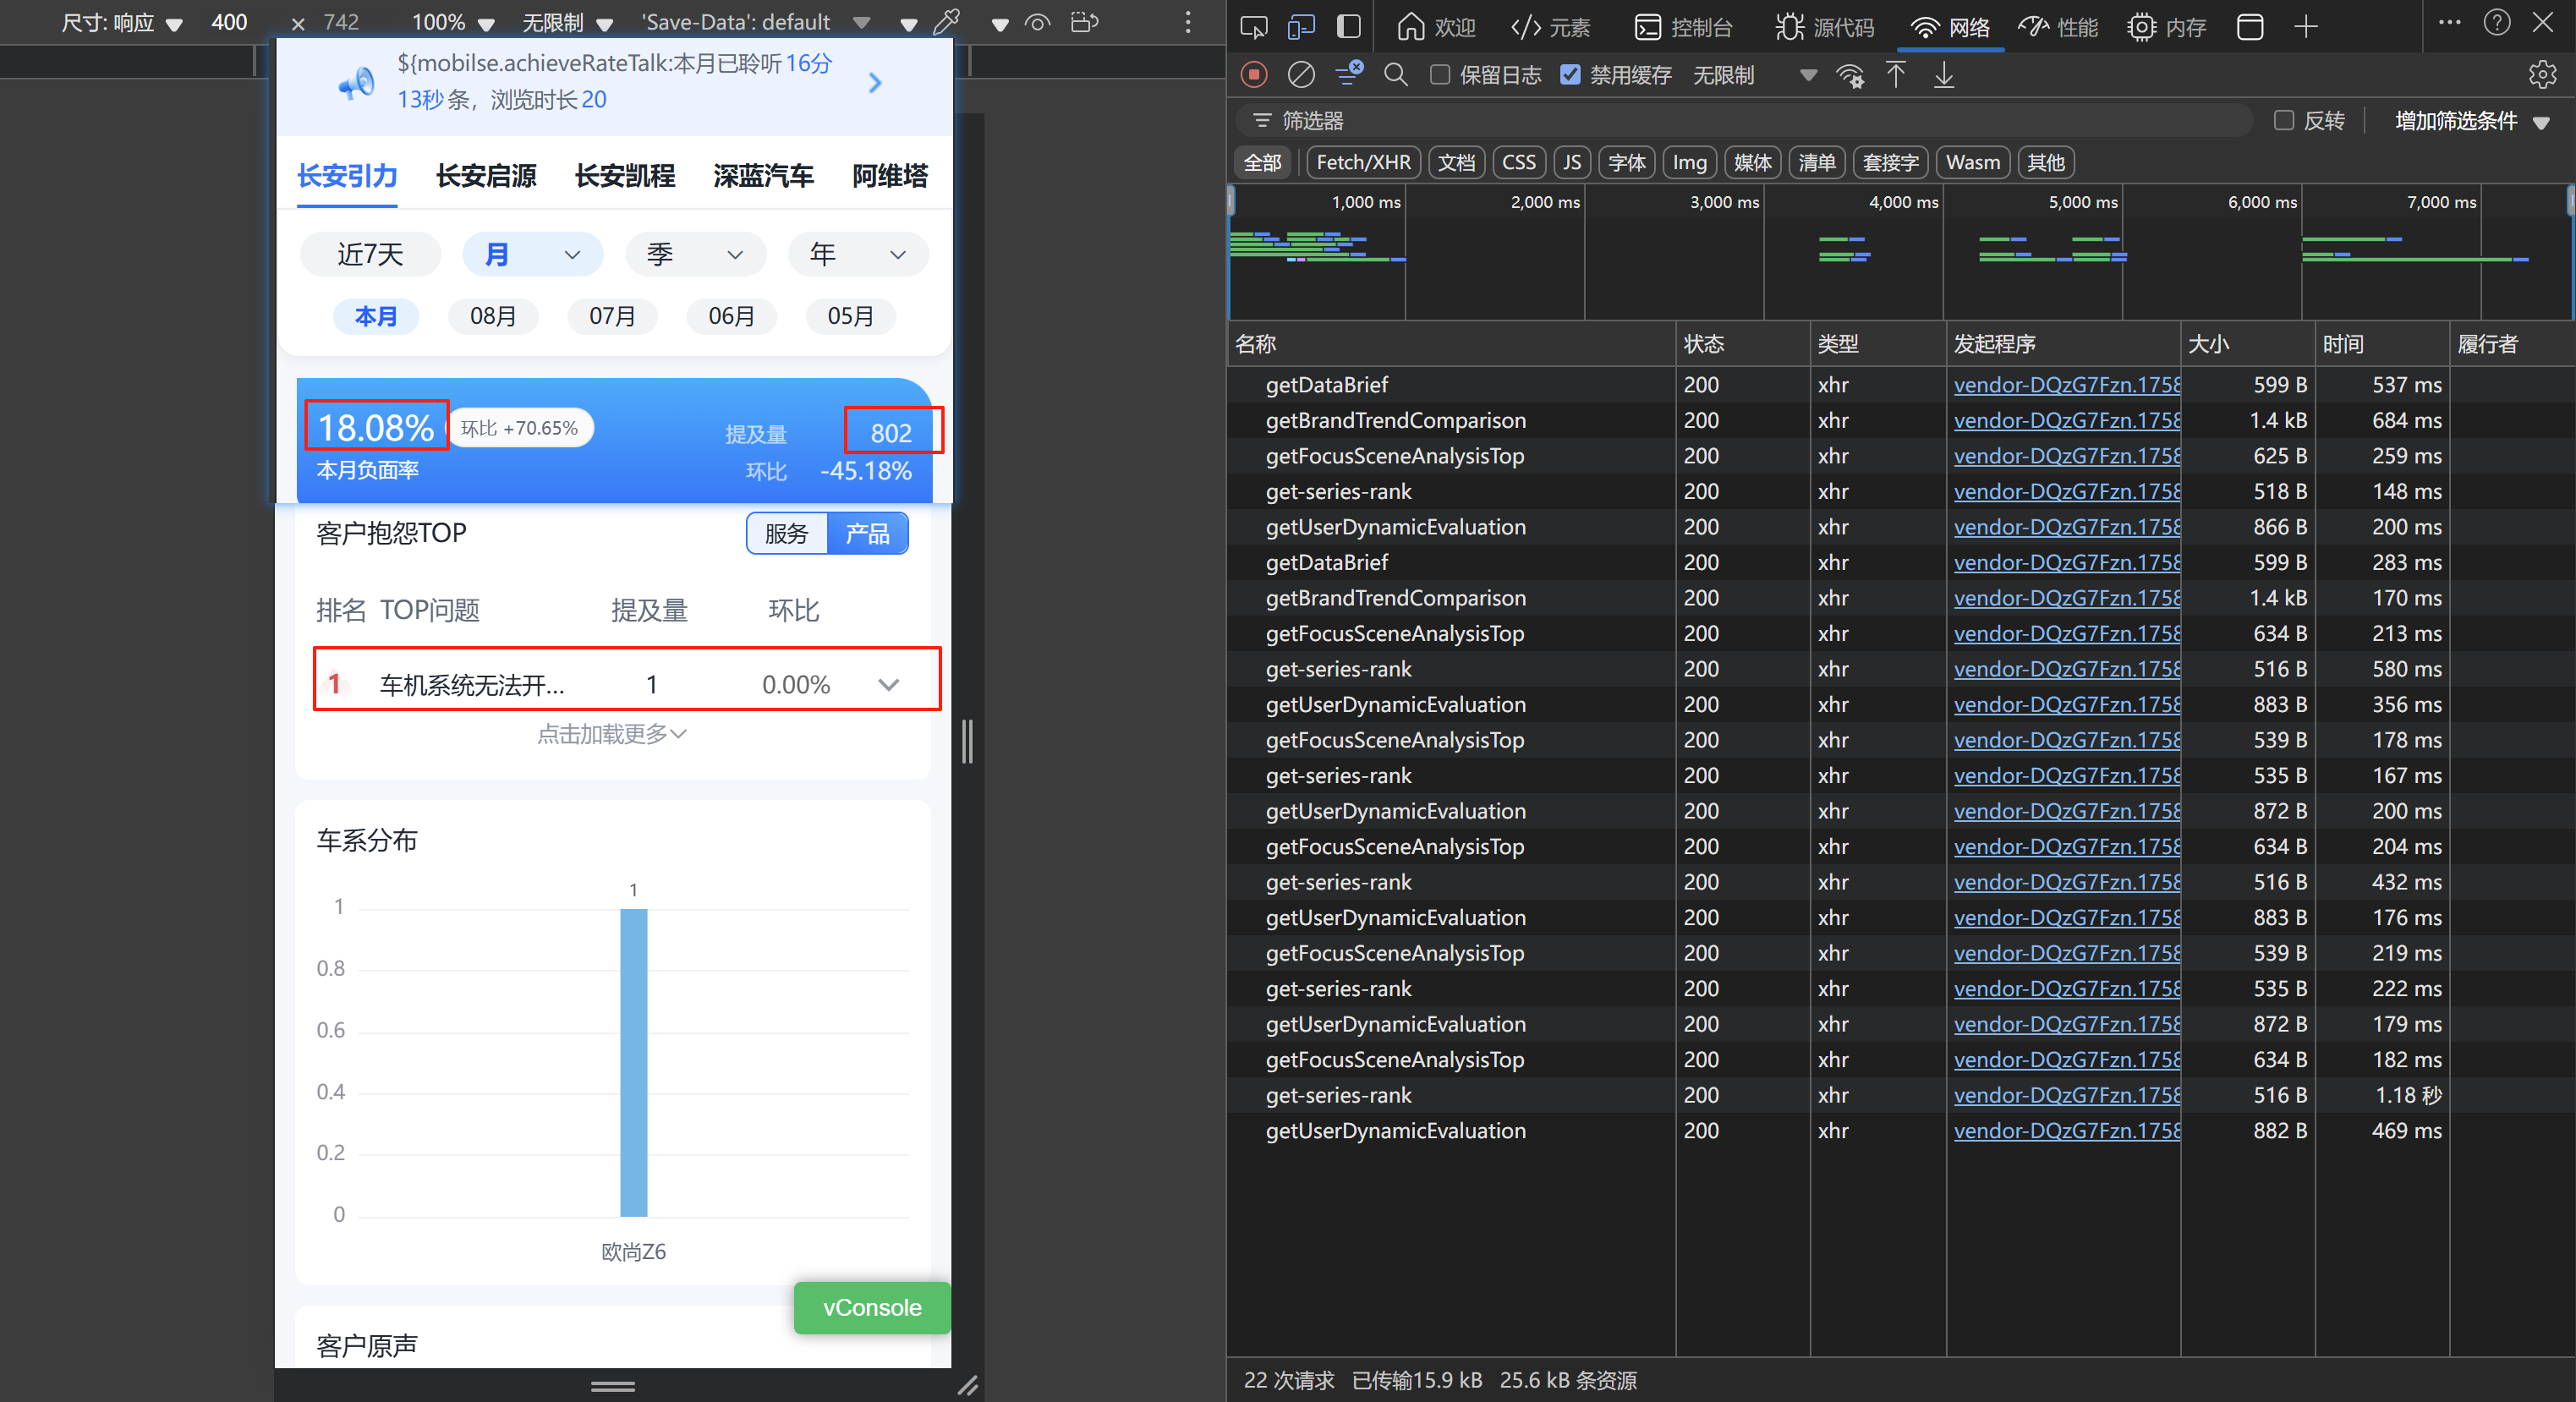Viewport: 2576px width, 1402px height.
Task: Click the 3,000 ms timeline overview marker
Action: [1724, 202]
